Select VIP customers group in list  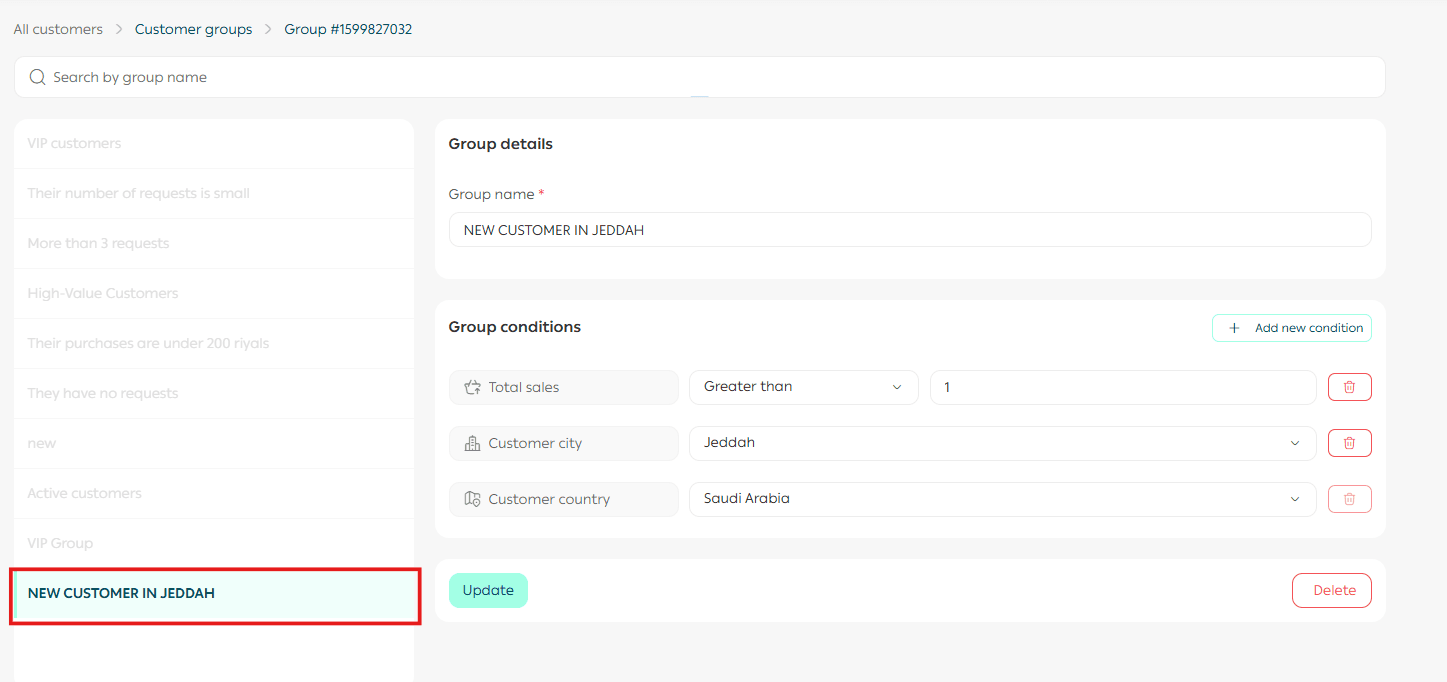74,143
